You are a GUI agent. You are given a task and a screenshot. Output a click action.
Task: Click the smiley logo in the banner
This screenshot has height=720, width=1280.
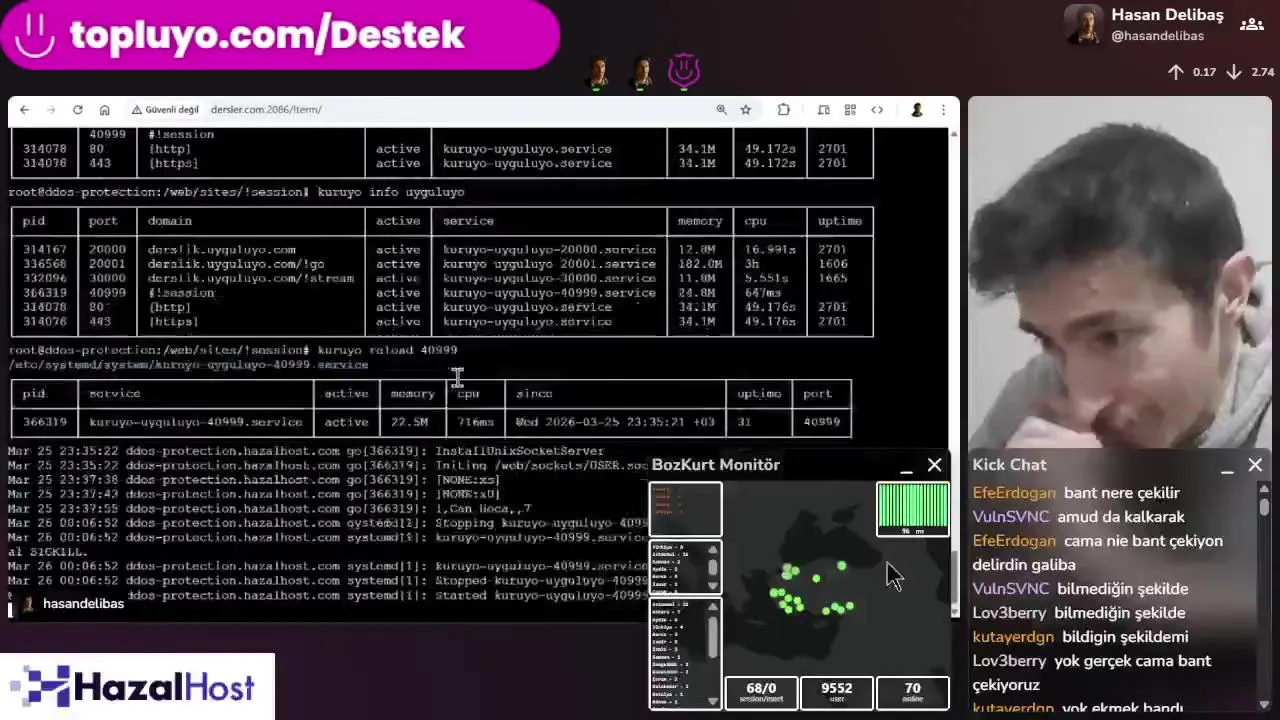pos(35,35)
